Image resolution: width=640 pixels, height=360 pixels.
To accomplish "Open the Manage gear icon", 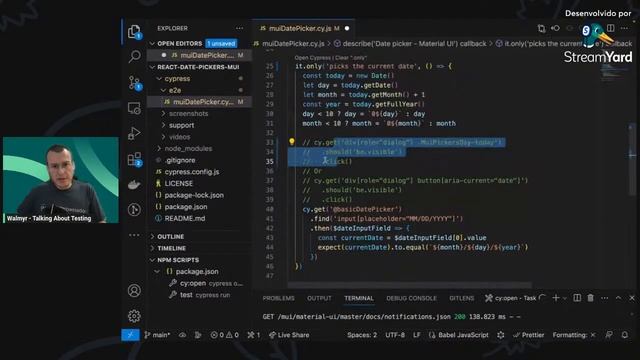I will (x=134, y=316).
